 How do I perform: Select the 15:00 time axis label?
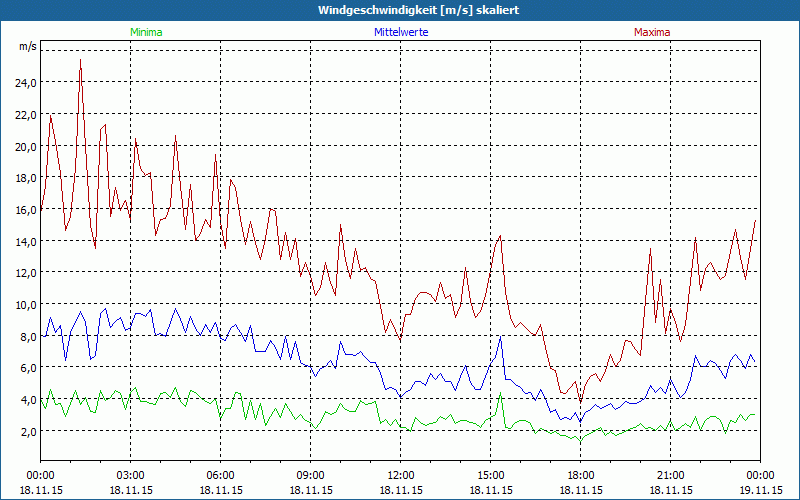pos(491,475)
